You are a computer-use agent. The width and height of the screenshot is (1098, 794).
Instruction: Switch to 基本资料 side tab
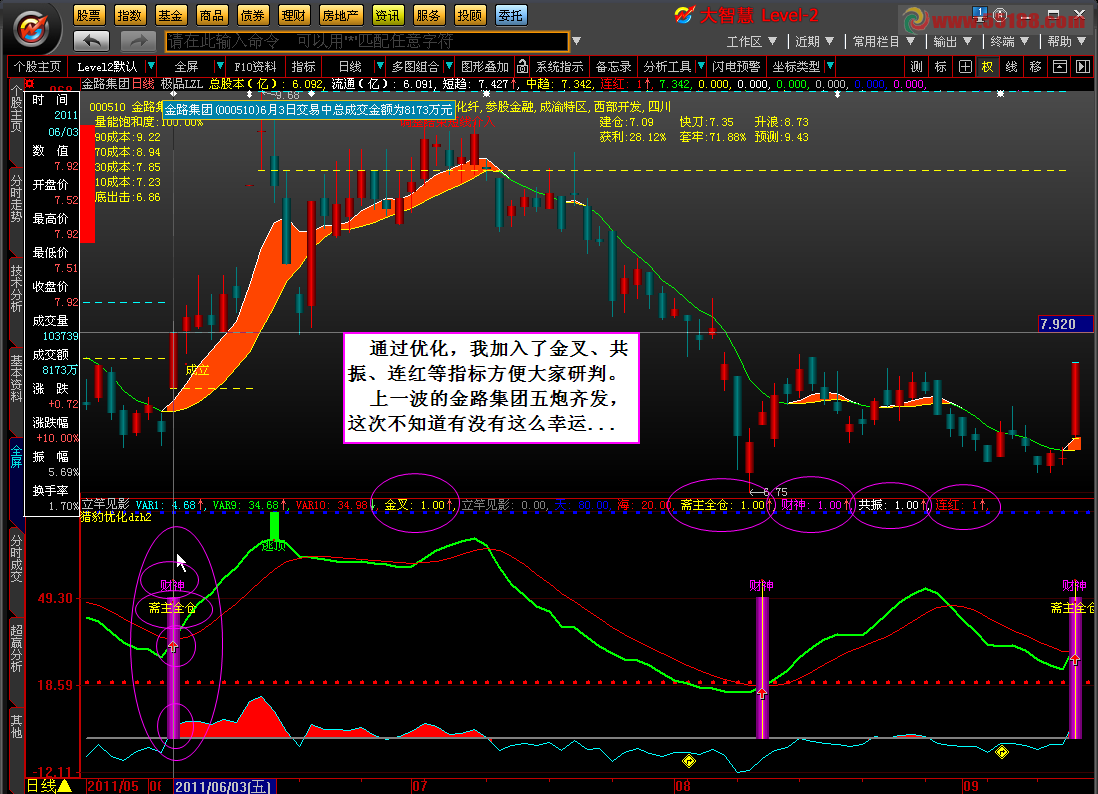16,377
